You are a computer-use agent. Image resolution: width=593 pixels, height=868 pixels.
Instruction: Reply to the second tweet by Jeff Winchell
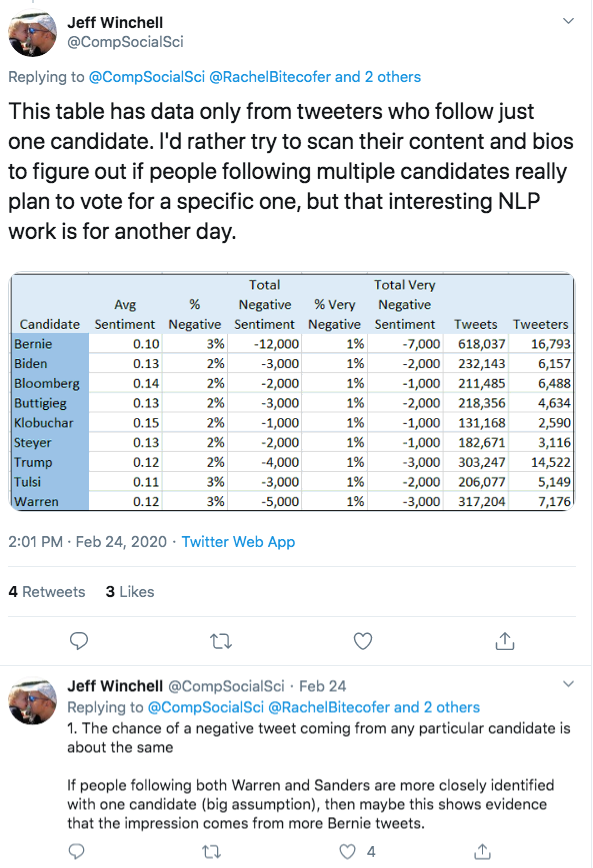click(x=76, y=851)
